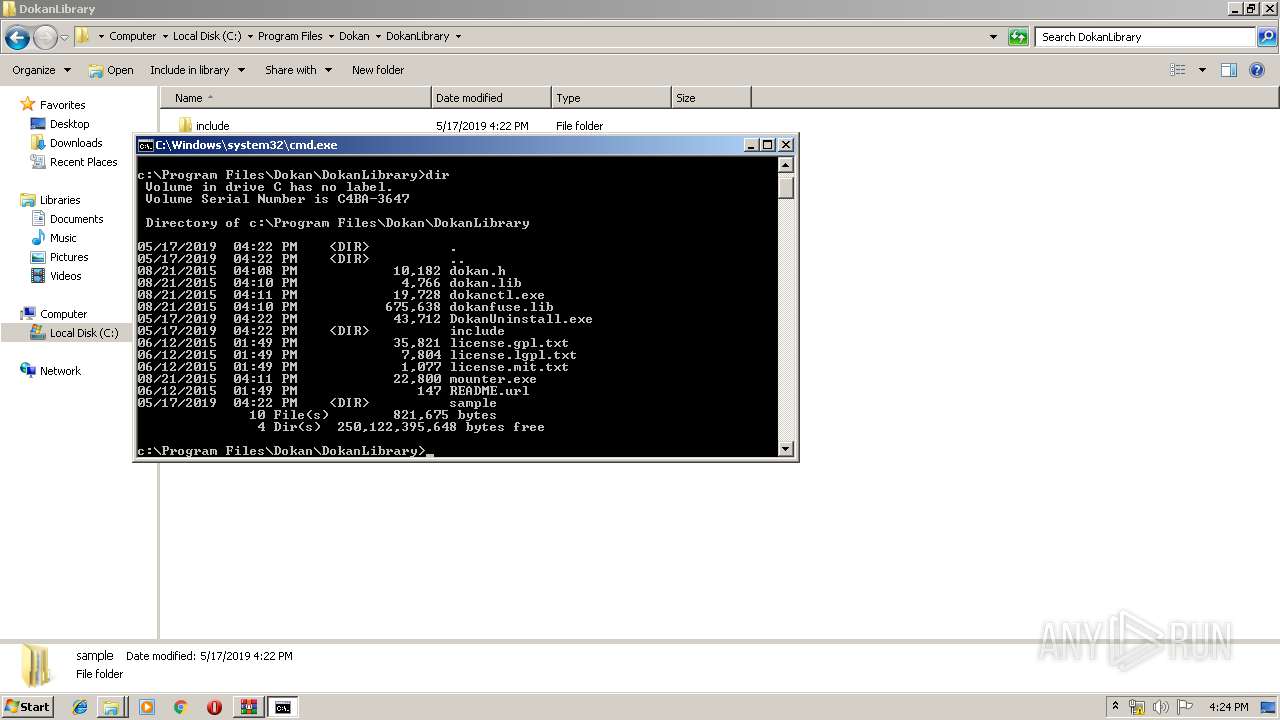Click the sample folder icon in details pane
This screenshot has width=1280, height=720.
point(37,666)
